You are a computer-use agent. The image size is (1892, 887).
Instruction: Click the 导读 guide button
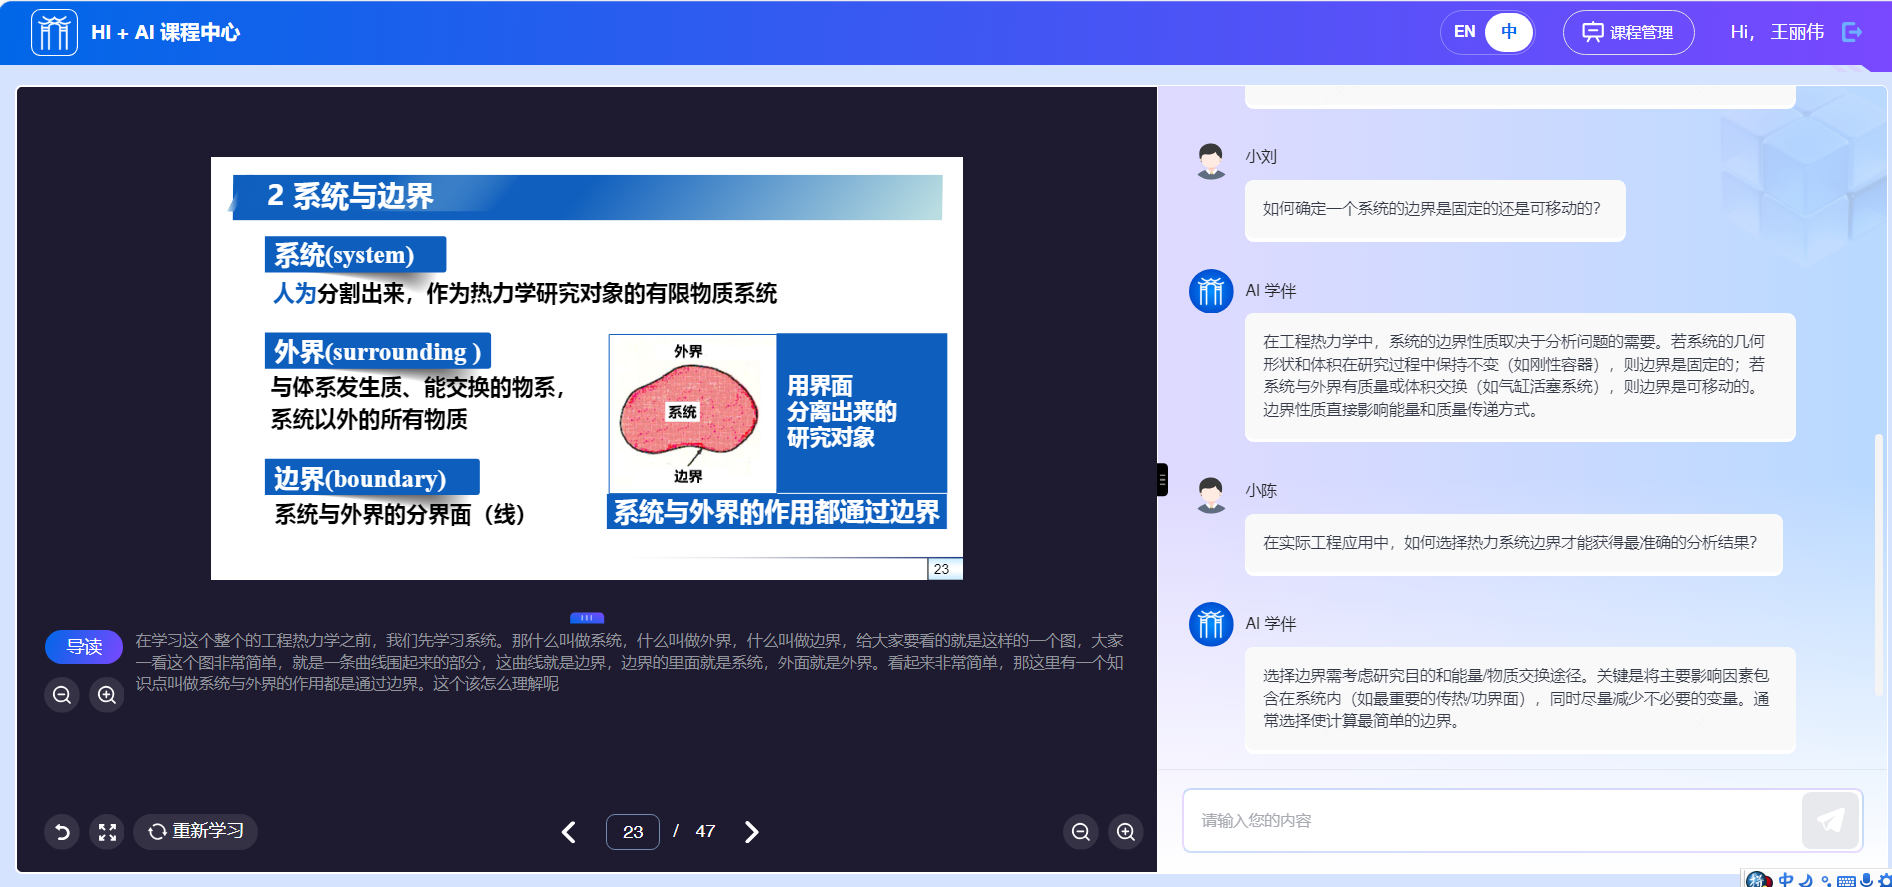coord(84,647)
